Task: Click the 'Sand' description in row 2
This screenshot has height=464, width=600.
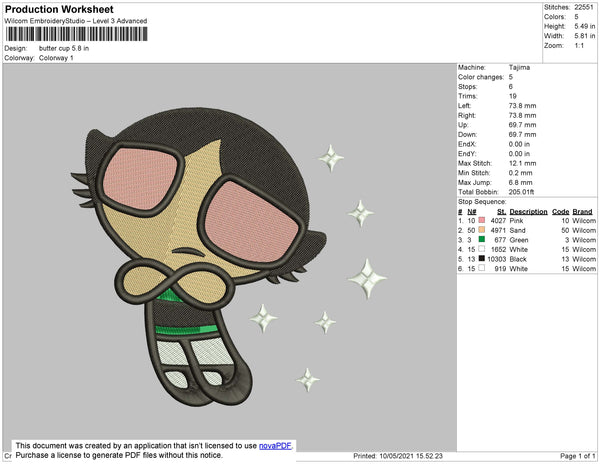Action: coord(517,230)
